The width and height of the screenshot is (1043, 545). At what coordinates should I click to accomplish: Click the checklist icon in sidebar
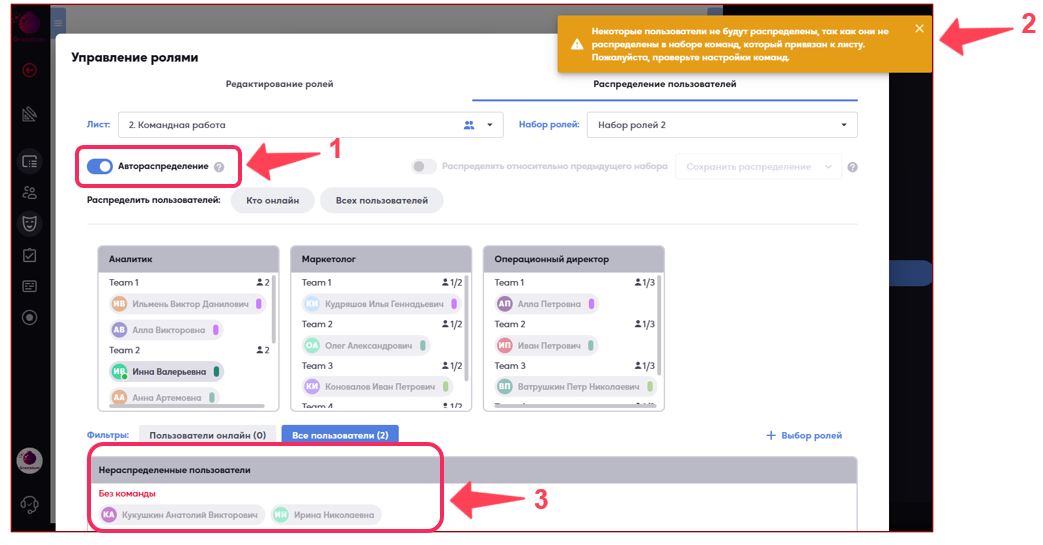pyautogui.click(x=30, y=255)
